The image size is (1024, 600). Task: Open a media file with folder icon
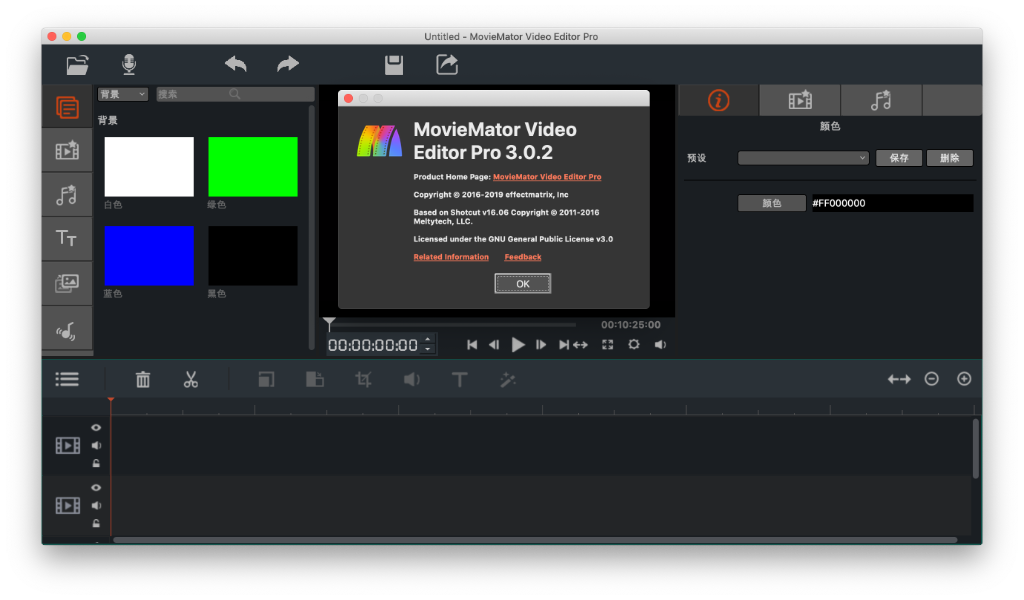tap(77, 65)
